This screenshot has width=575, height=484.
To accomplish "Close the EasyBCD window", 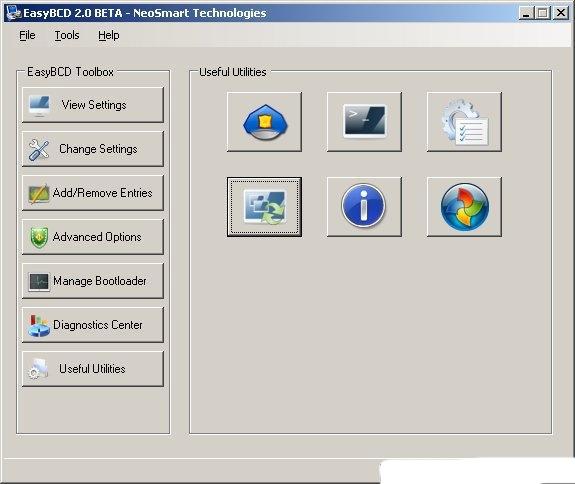I will (x=561, y=13).
